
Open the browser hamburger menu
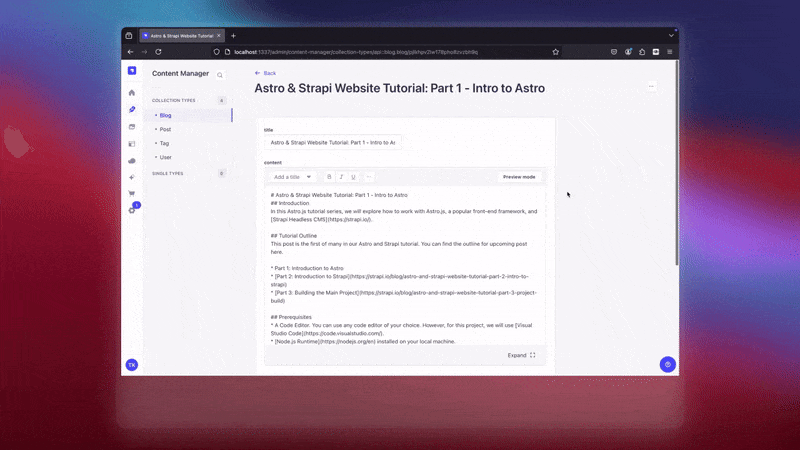click(670, 52)
